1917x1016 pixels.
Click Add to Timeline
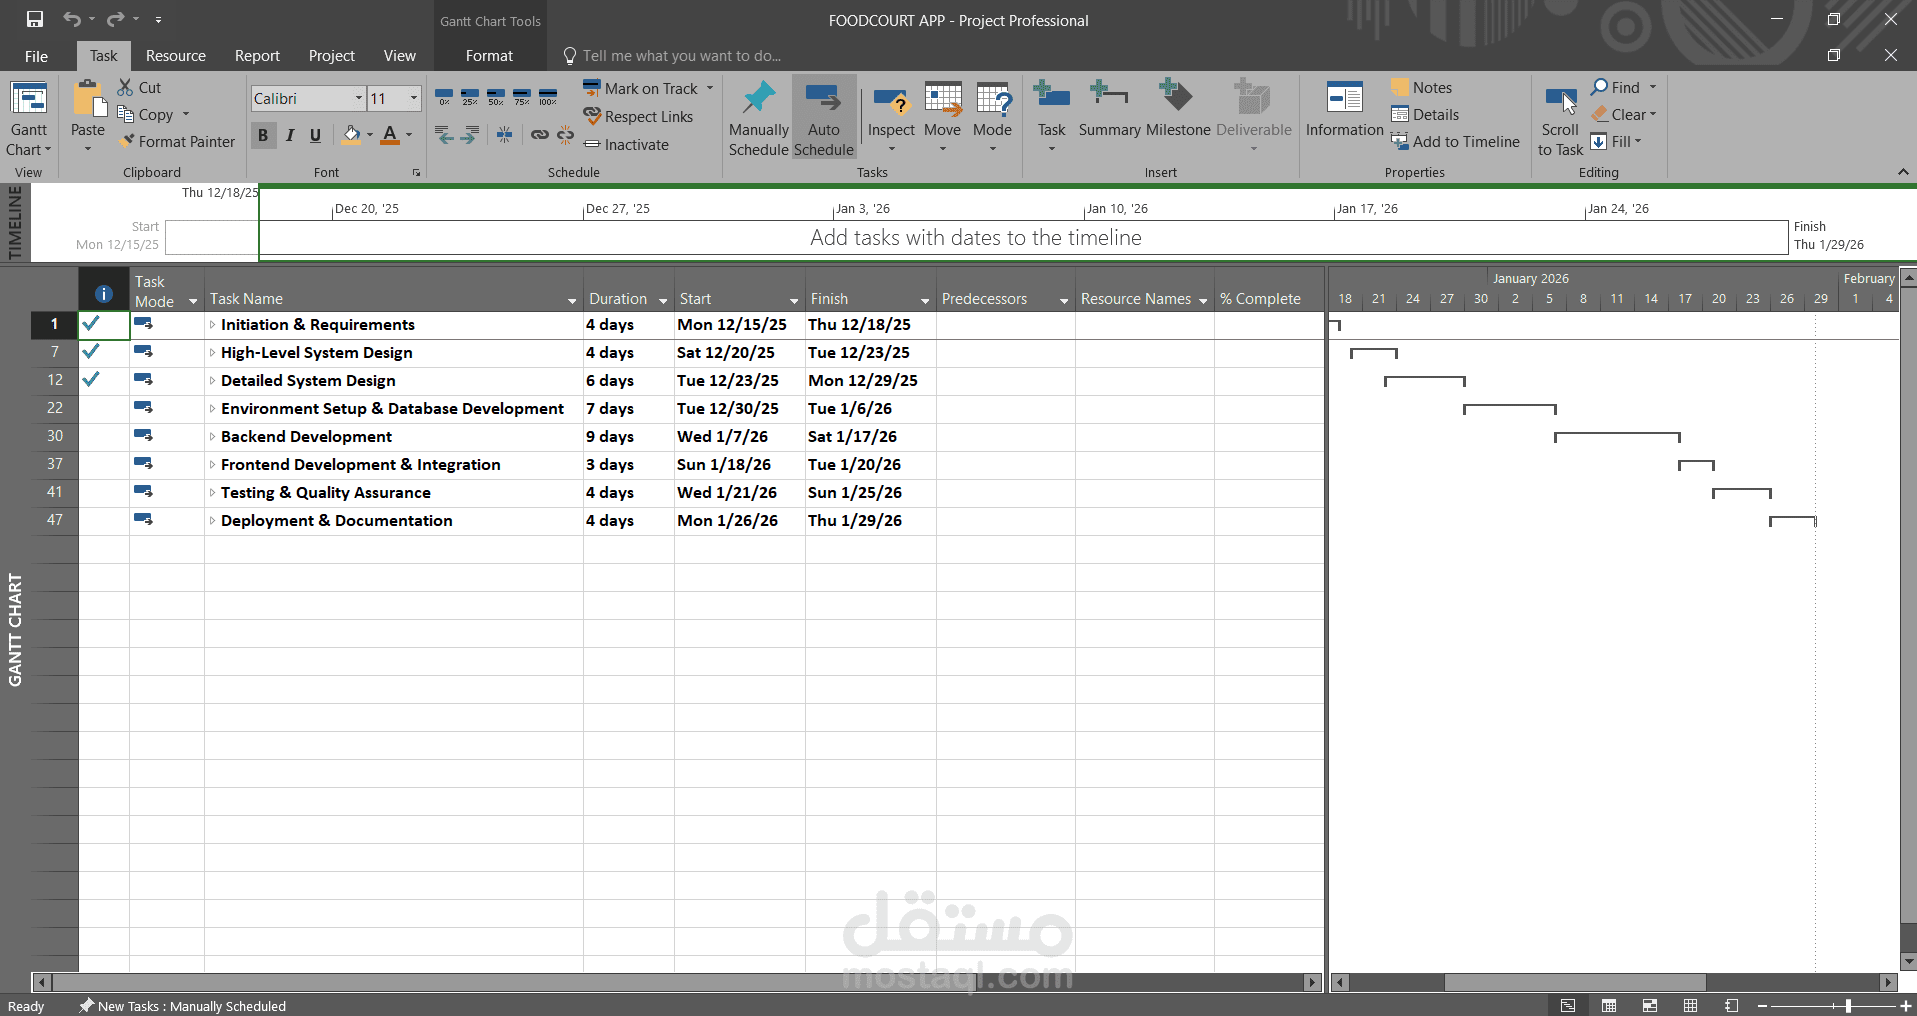click(1455, 142)
